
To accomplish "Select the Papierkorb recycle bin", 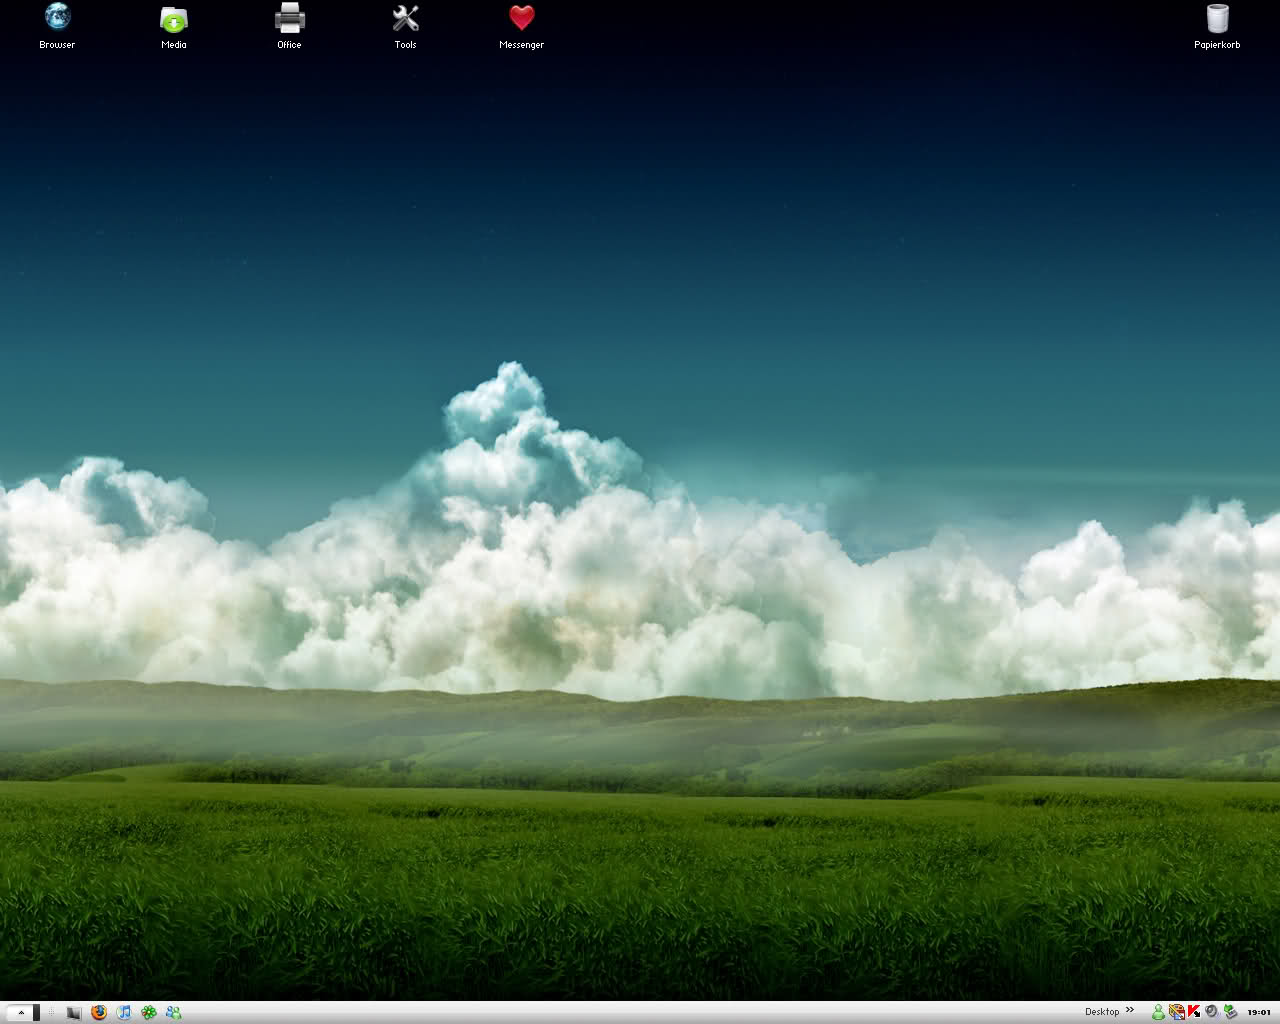I will 1217,26.
